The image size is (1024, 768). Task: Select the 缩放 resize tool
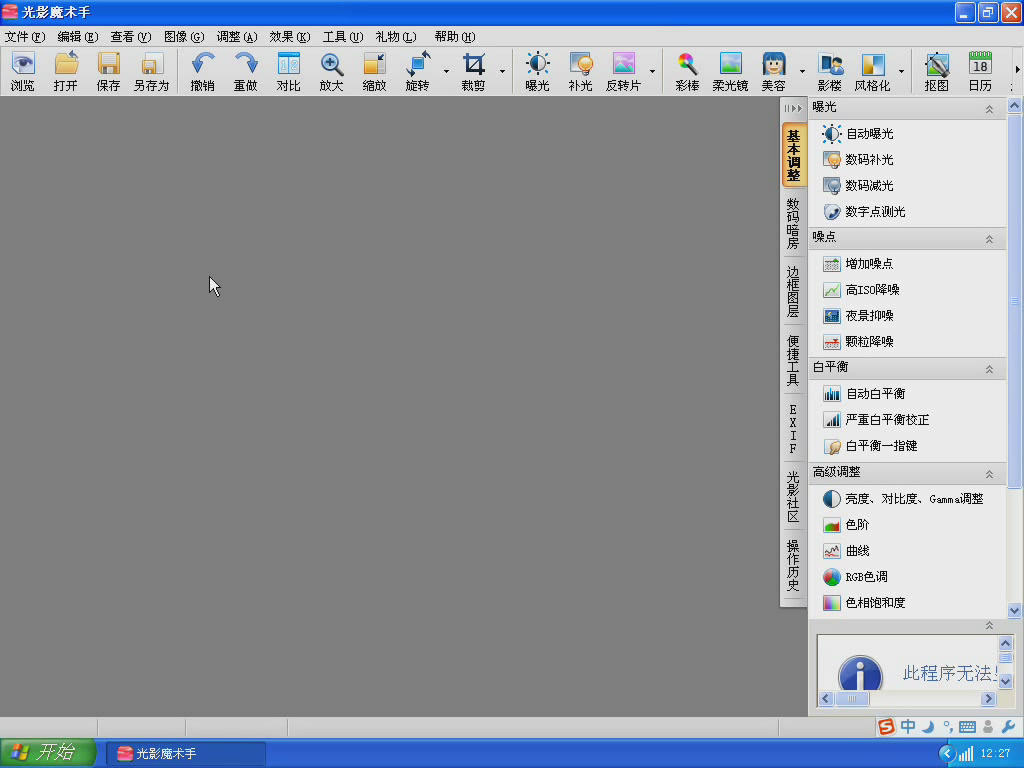374,71
